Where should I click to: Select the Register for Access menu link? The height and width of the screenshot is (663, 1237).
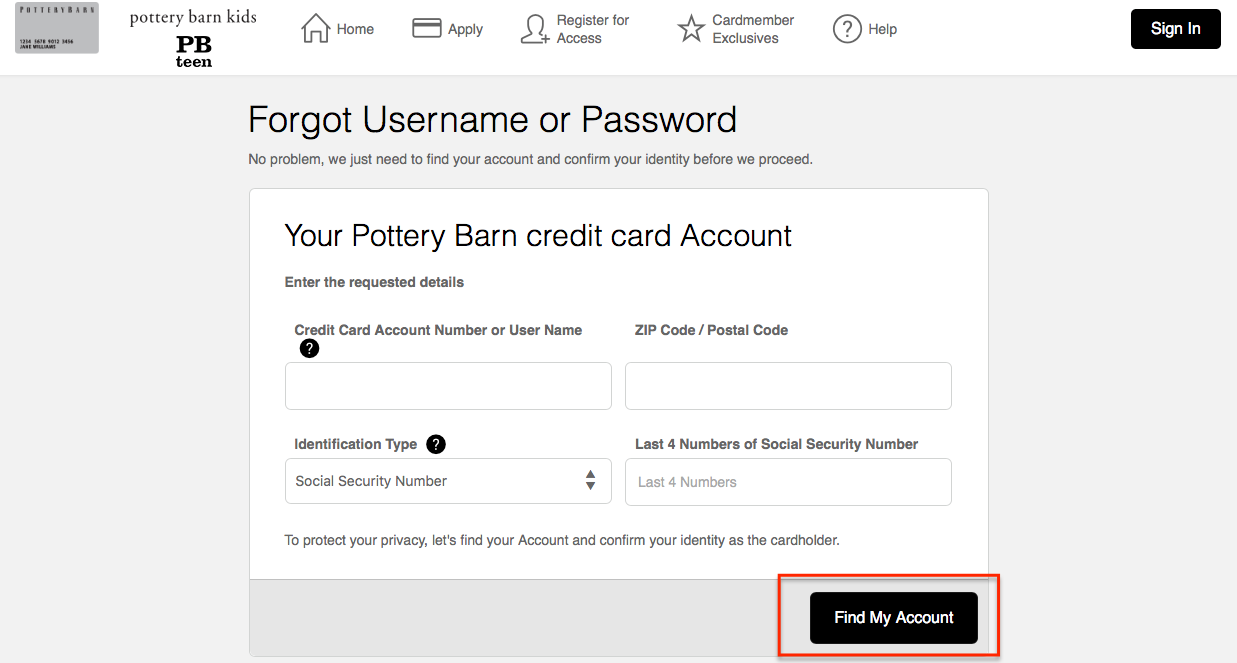coord(593,29)
